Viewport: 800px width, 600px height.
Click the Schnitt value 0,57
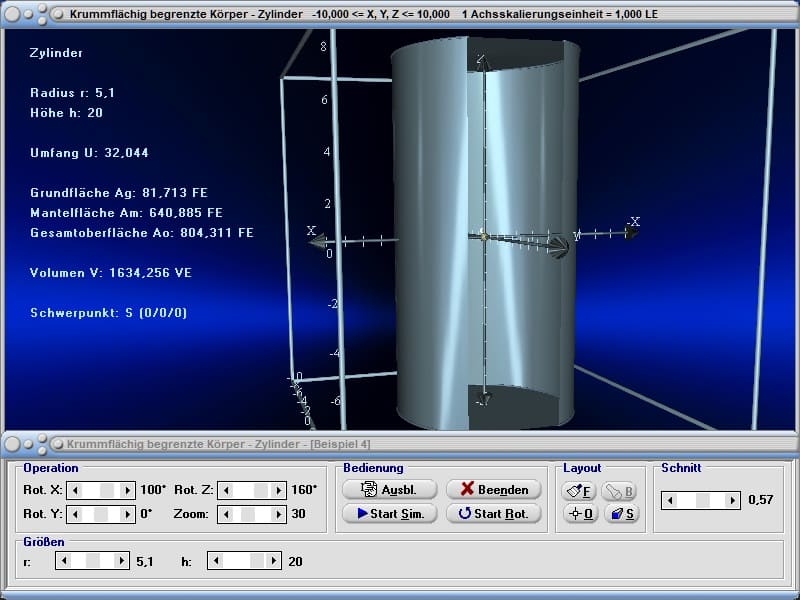tap(761, 499)
